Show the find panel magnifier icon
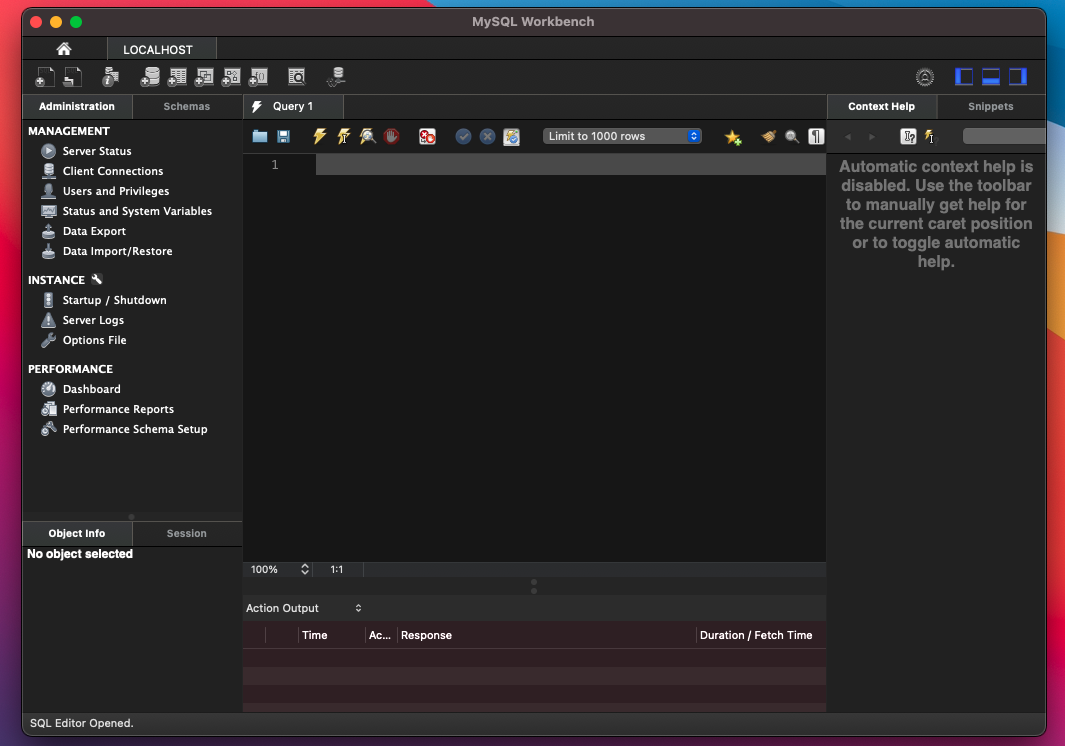The height and width of the screenshot is (746, 1065). pyautogui.click(x=792, y=137)
